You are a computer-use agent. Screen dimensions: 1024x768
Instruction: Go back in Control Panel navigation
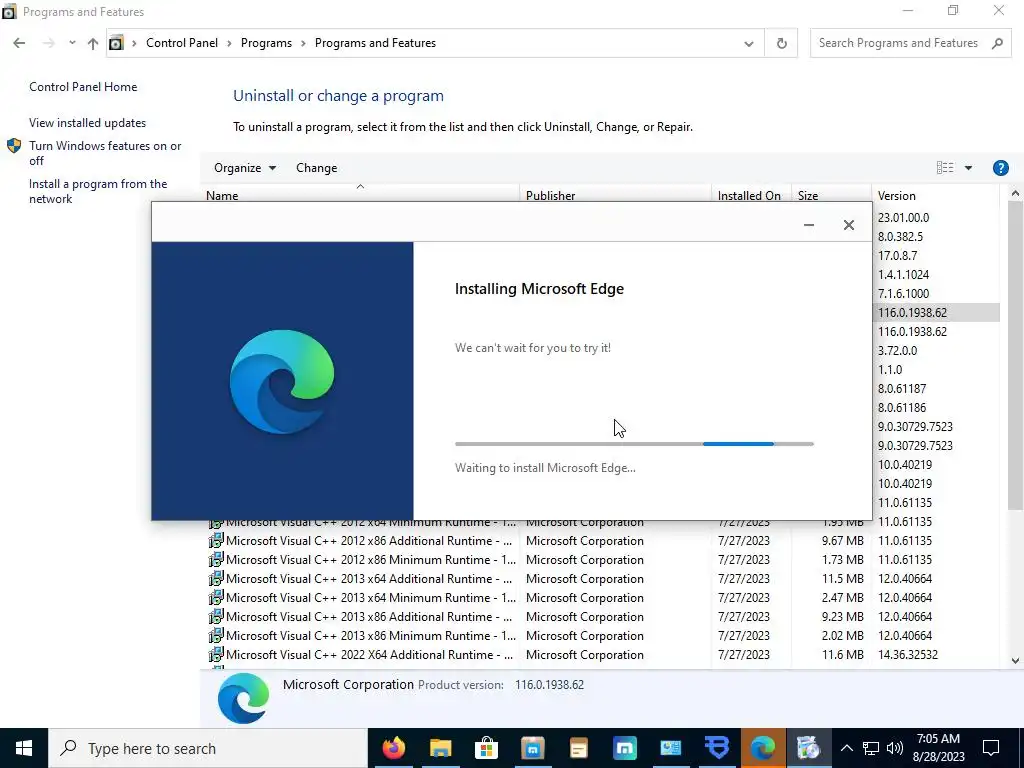pos(19,43)
